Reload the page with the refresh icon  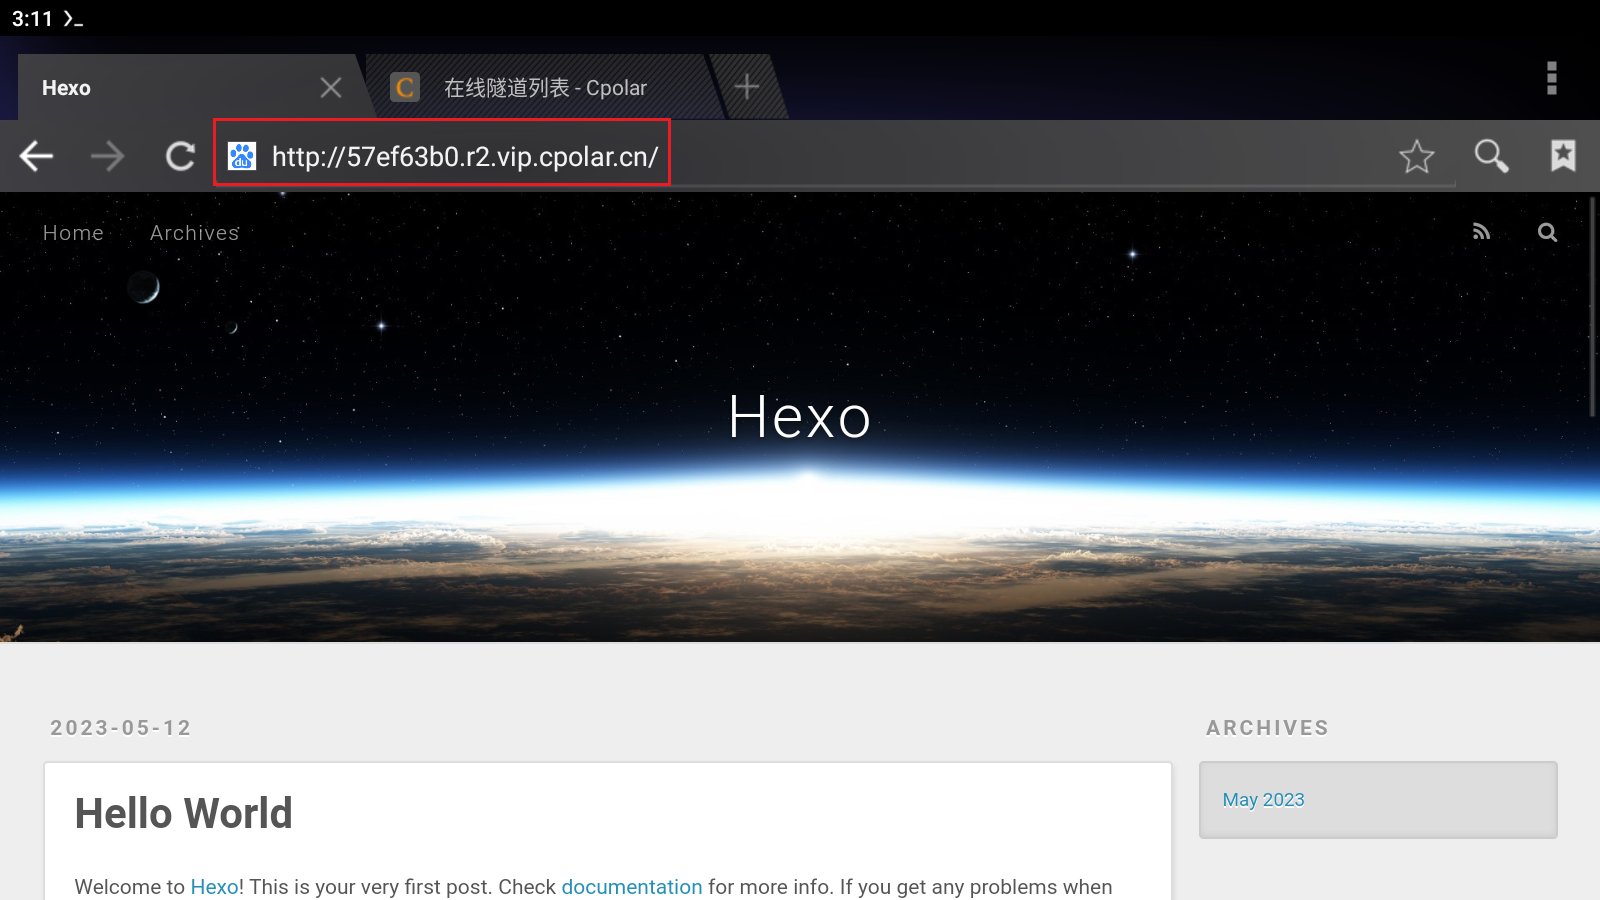pos(180,156)
